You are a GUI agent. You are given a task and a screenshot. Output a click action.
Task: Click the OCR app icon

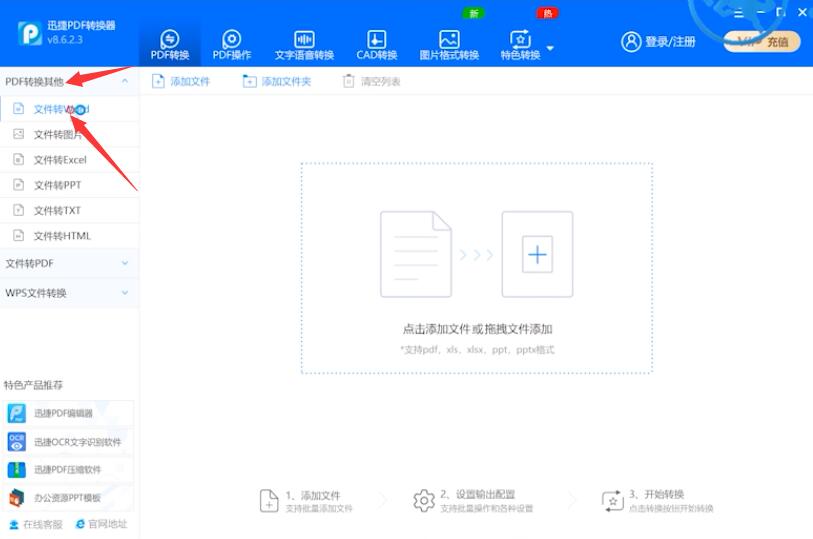[17, 442]
